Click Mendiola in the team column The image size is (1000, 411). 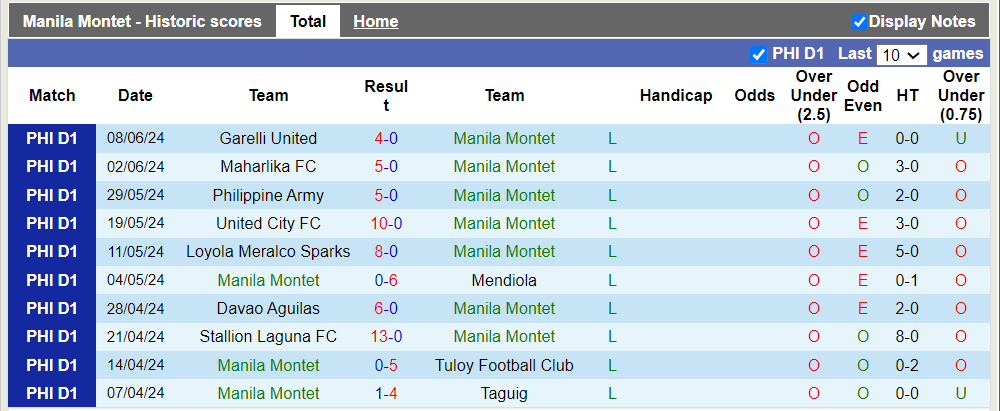[x=504, y=280]
